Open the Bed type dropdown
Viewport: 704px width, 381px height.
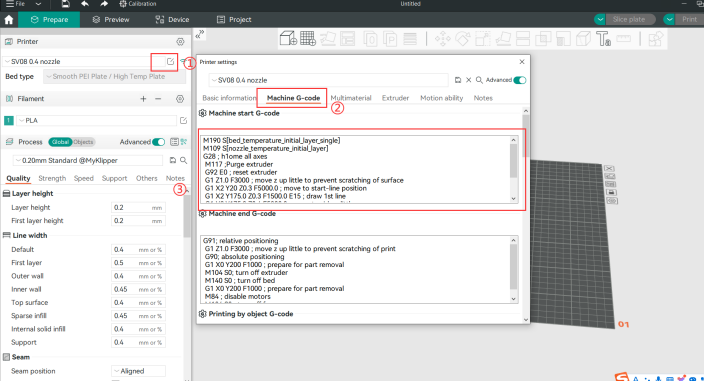pos(114,76)
